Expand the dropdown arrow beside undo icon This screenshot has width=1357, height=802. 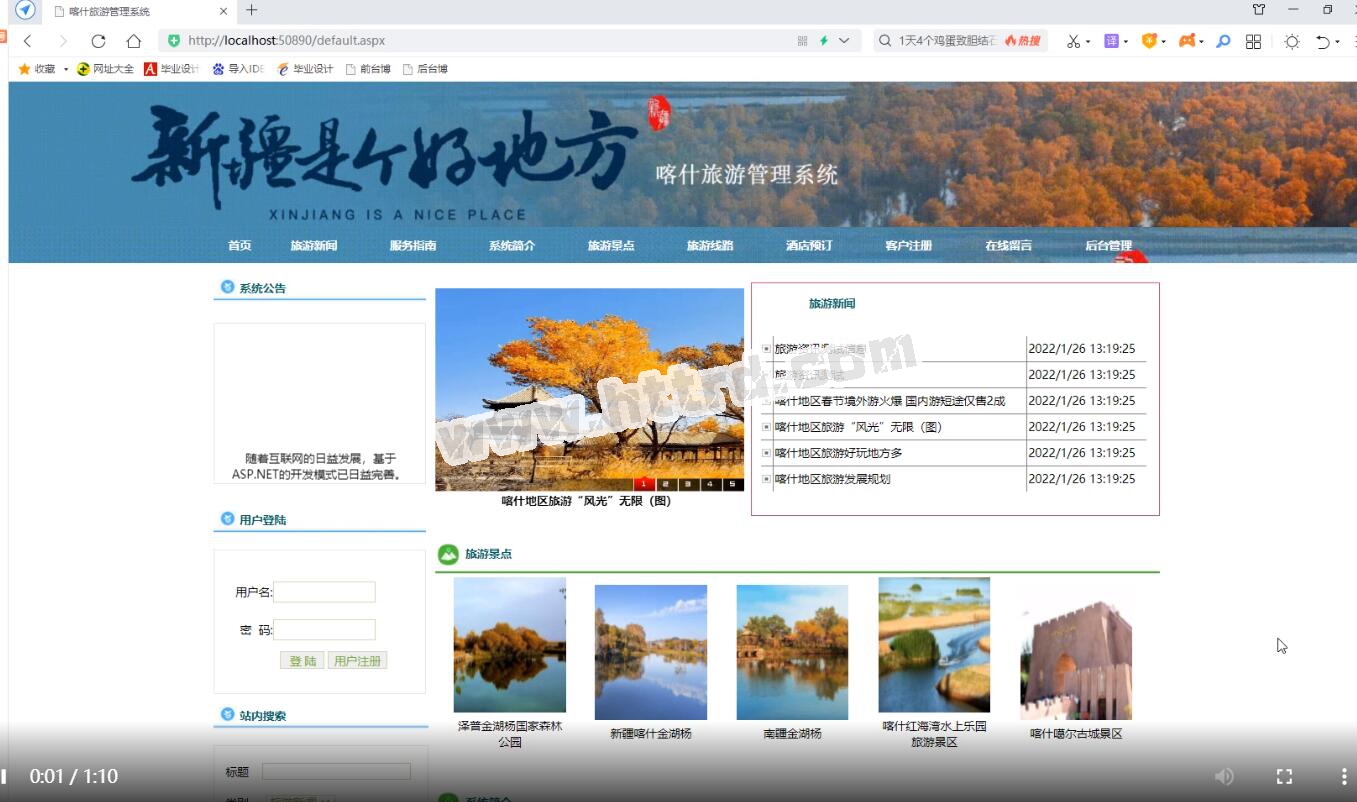1337,42
